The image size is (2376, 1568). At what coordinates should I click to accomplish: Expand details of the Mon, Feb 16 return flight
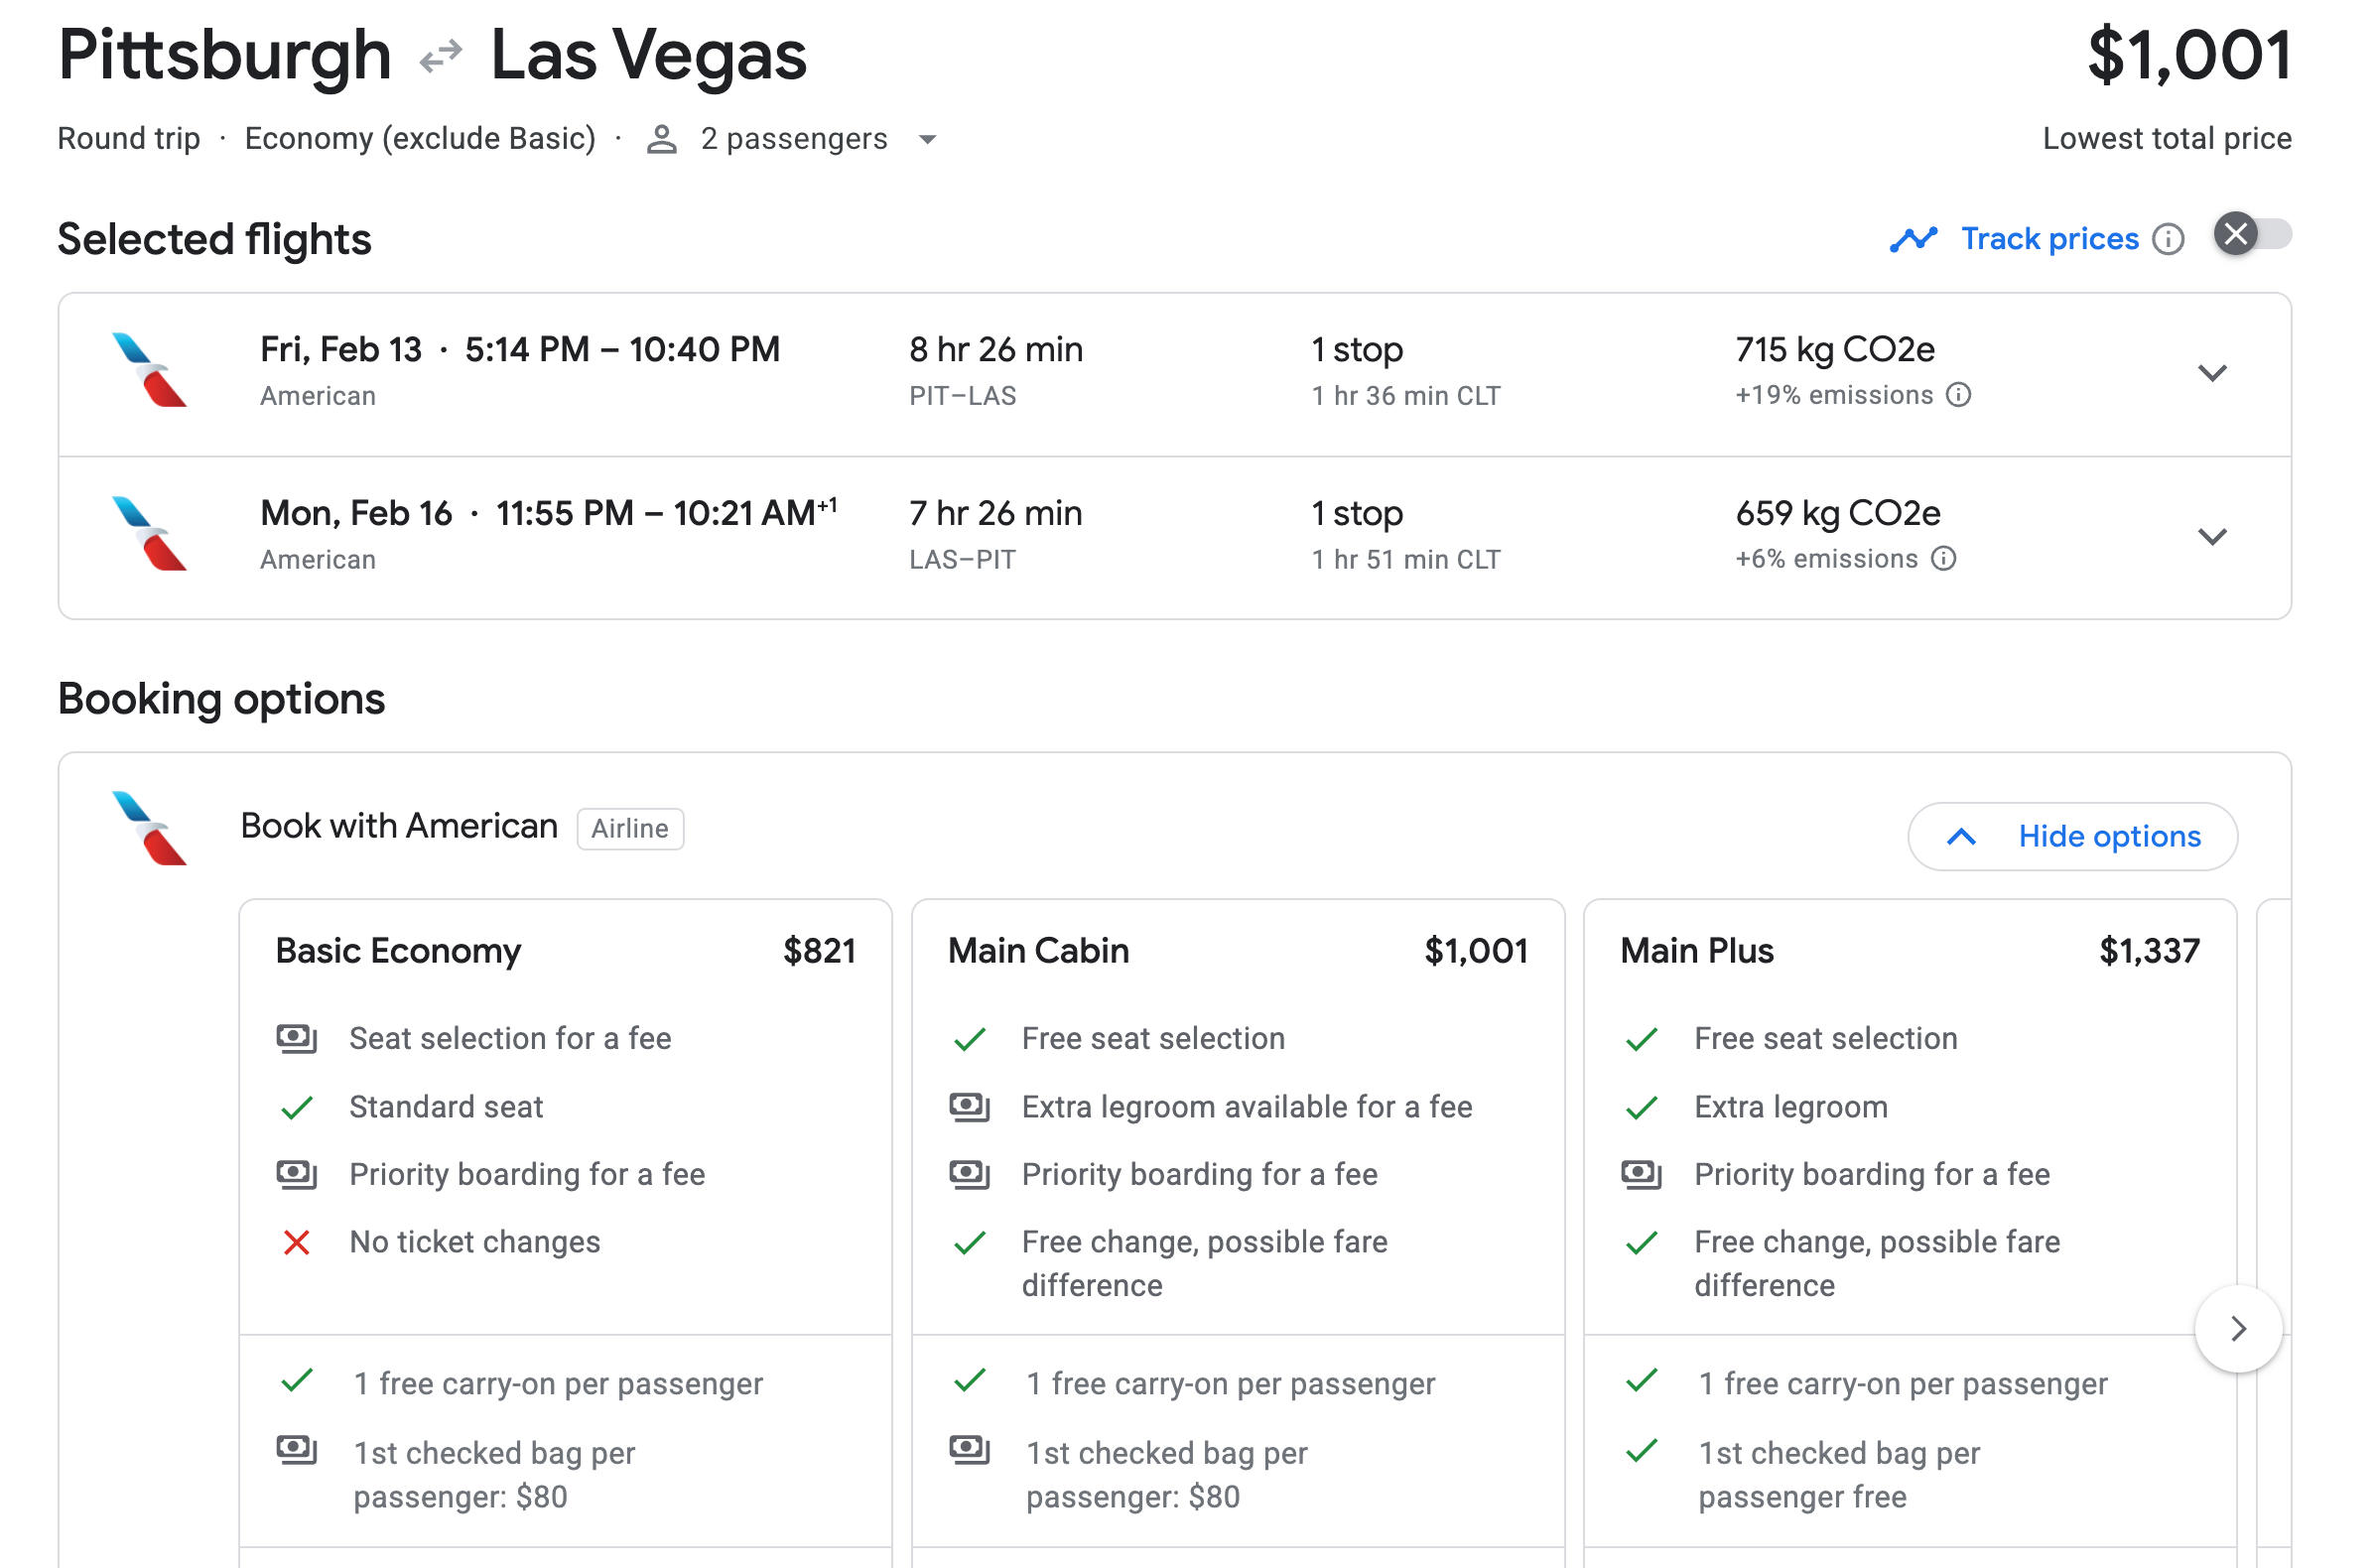pyautogui.click(x=2213, y=536)
